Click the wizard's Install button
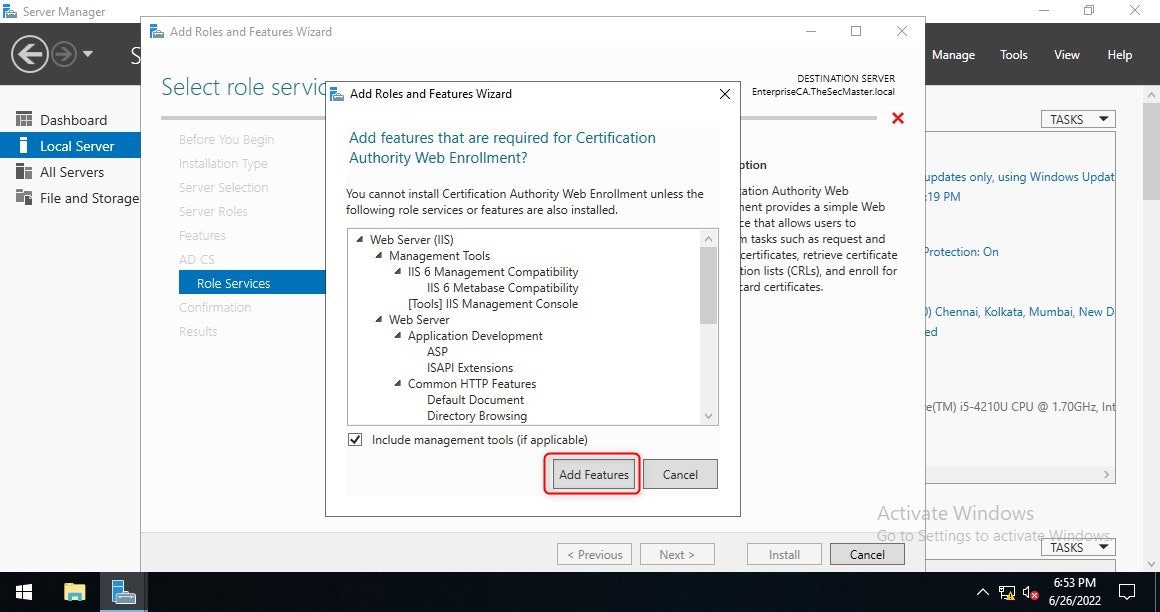Screen dimensions: 1160x612 point(784,554)
